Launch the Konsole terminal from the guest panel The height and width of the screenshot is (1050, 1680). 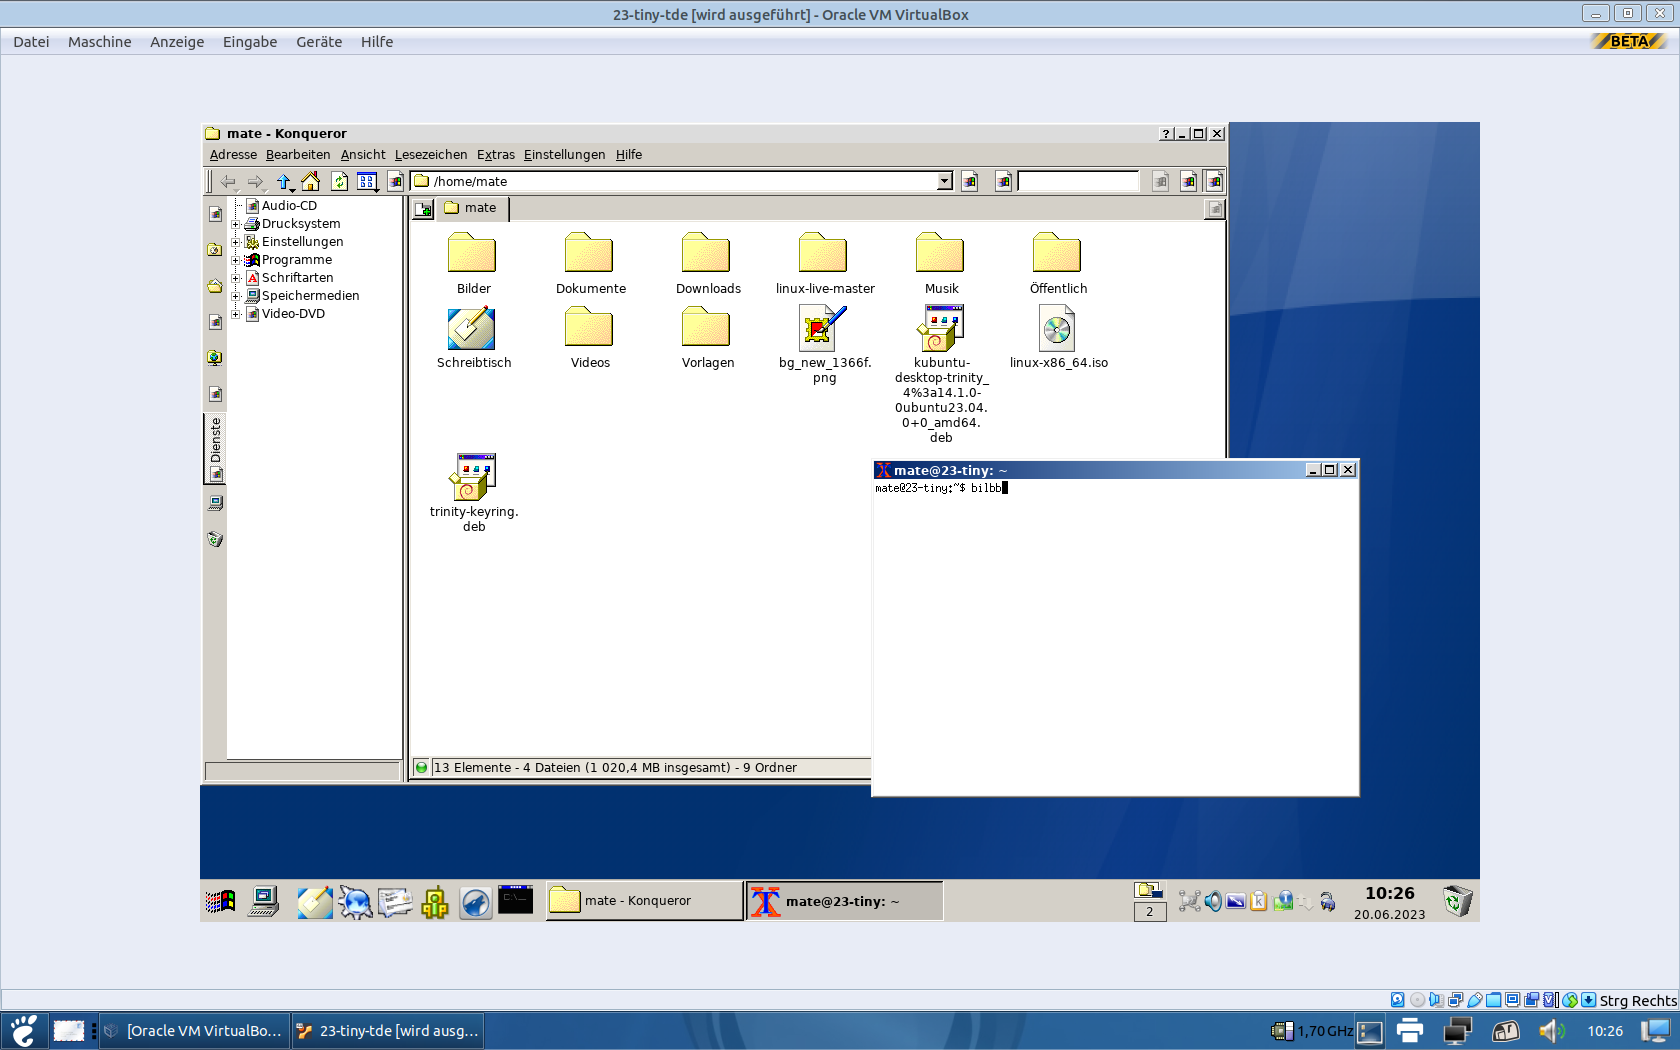coord(516,901)
